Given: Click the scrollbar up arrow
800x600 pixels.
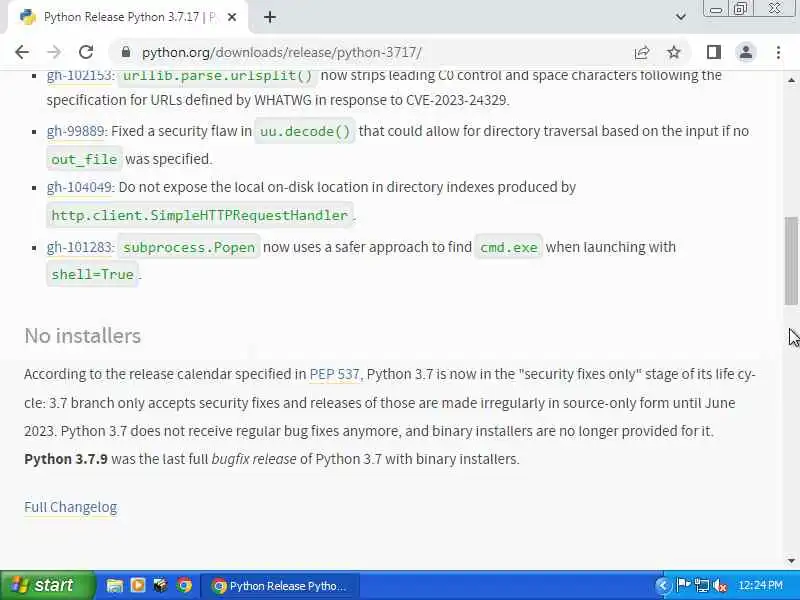Looking at the screenshot, I should pyautogui.click(x=791, y=80).
